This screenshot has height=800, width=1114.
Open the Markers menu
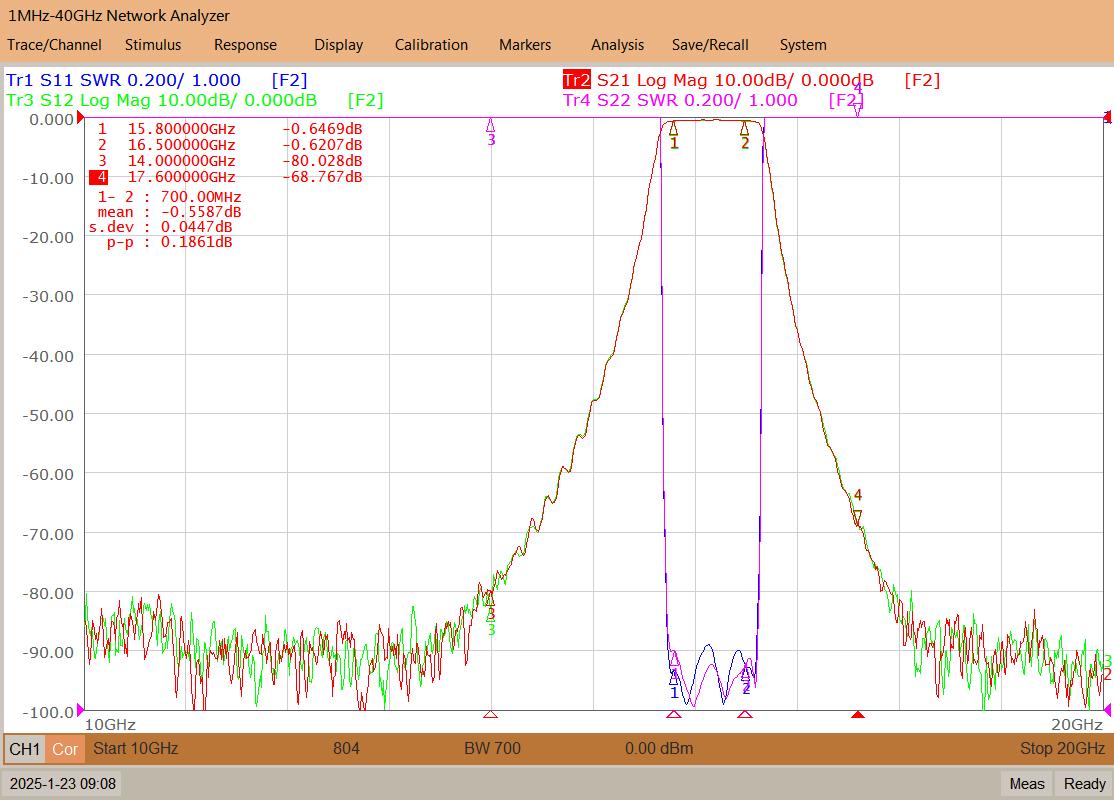pyautogui.click(x=524, y=45)
